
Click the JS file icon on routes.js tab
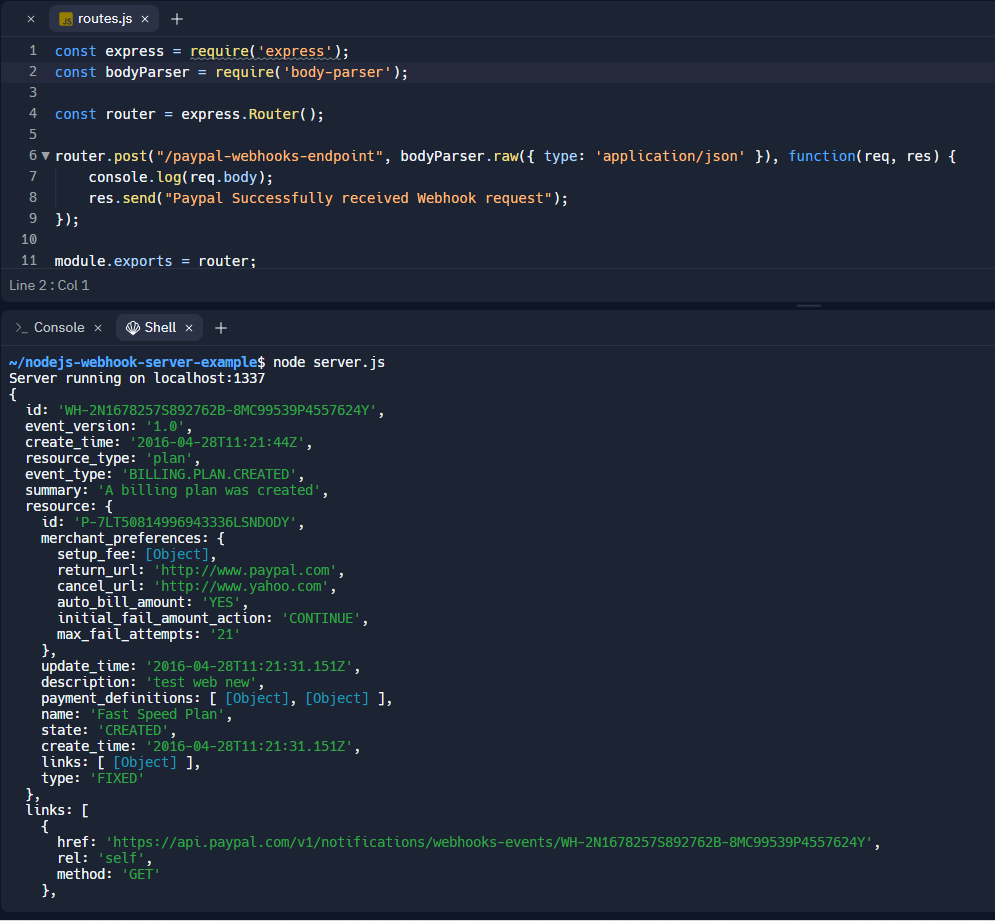click(x=65, y=20)
